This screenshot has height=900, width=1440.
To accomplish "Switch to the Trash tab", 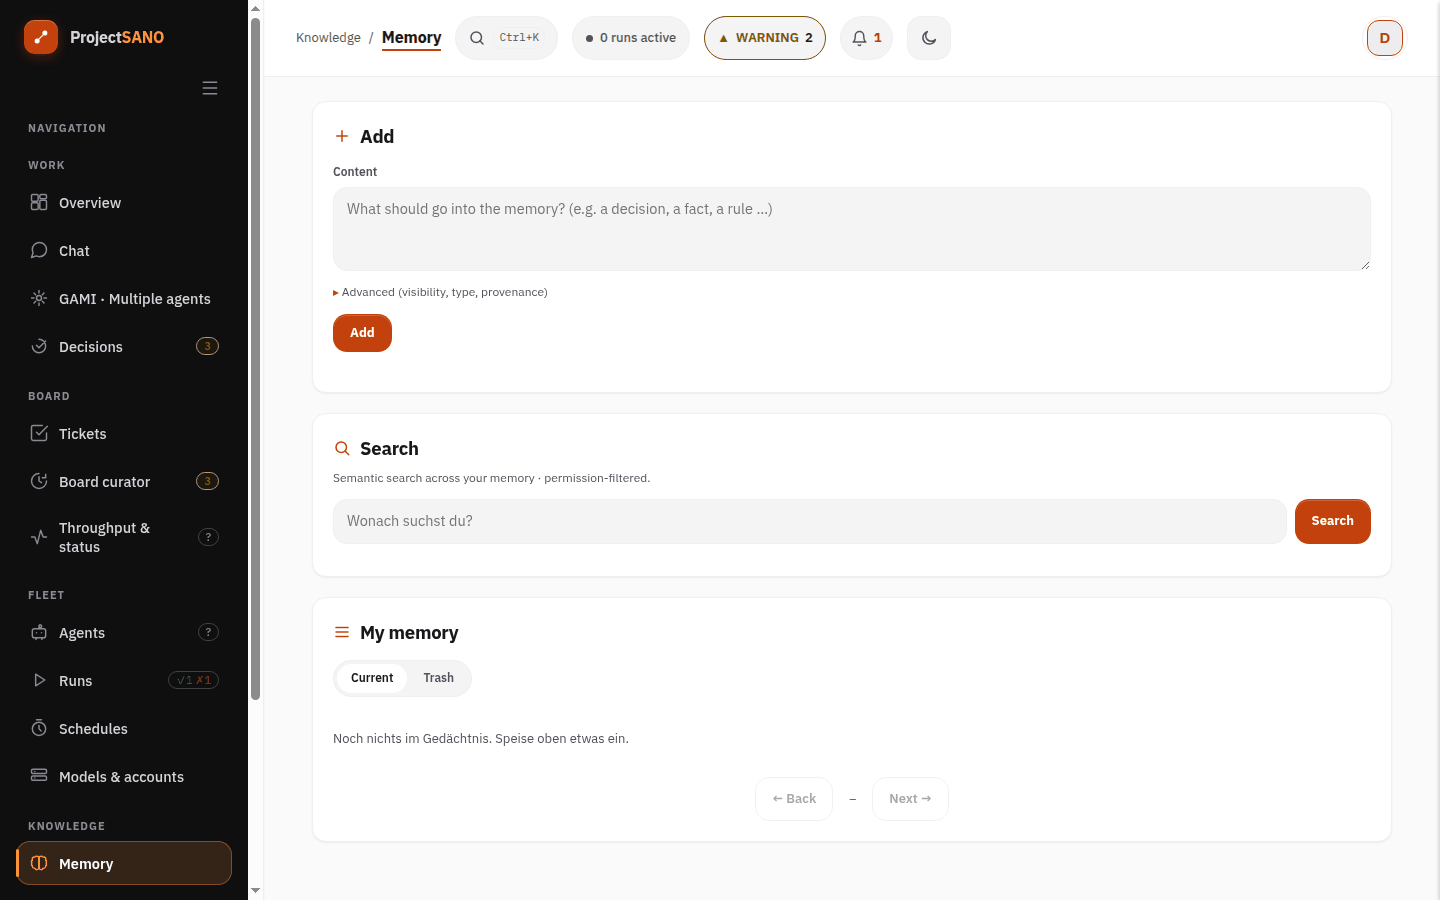I will [438, 678].
